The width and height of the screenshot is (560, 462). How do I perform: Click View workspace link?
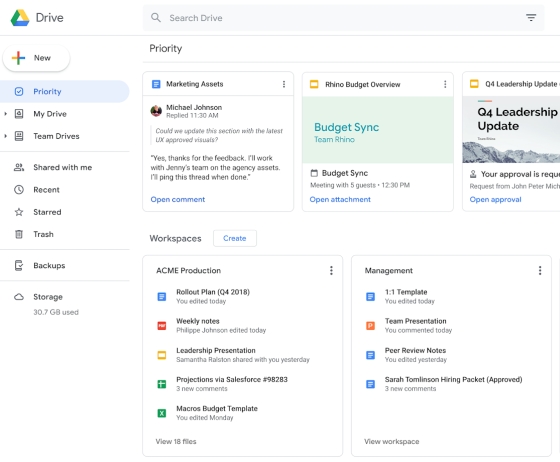coord(392,442)
